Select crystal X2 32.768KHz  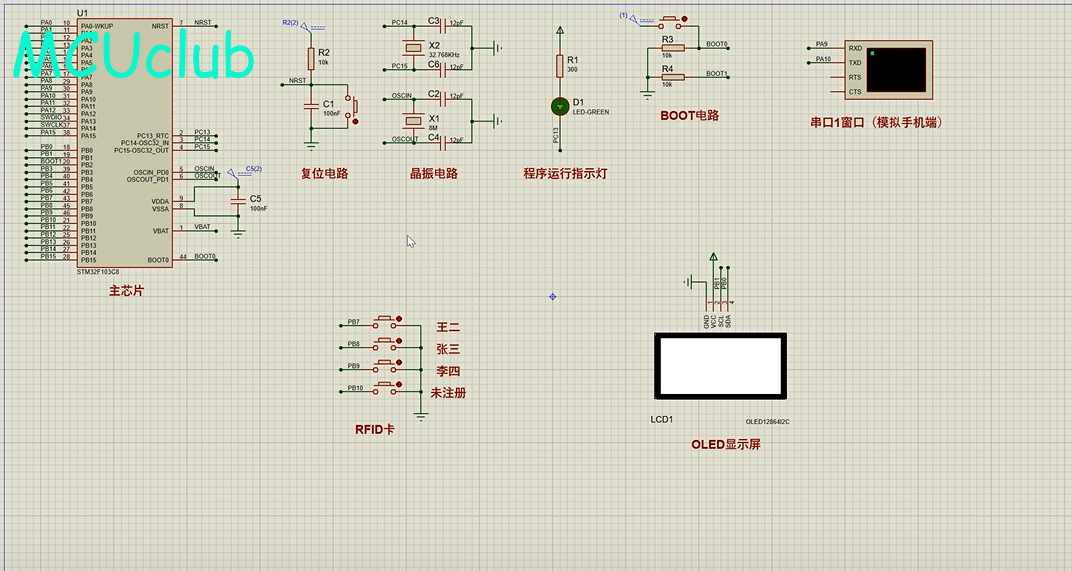pos(413,47)
